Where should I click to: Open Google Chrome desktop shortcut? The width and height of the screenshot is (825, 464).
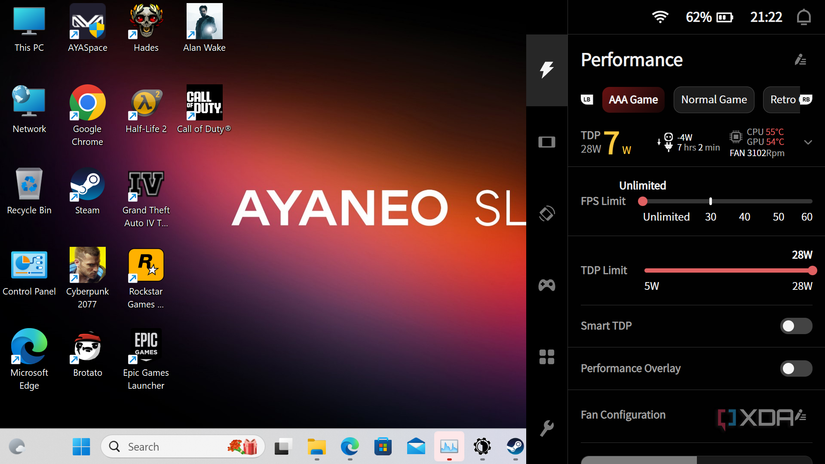[x=87, y=115]
